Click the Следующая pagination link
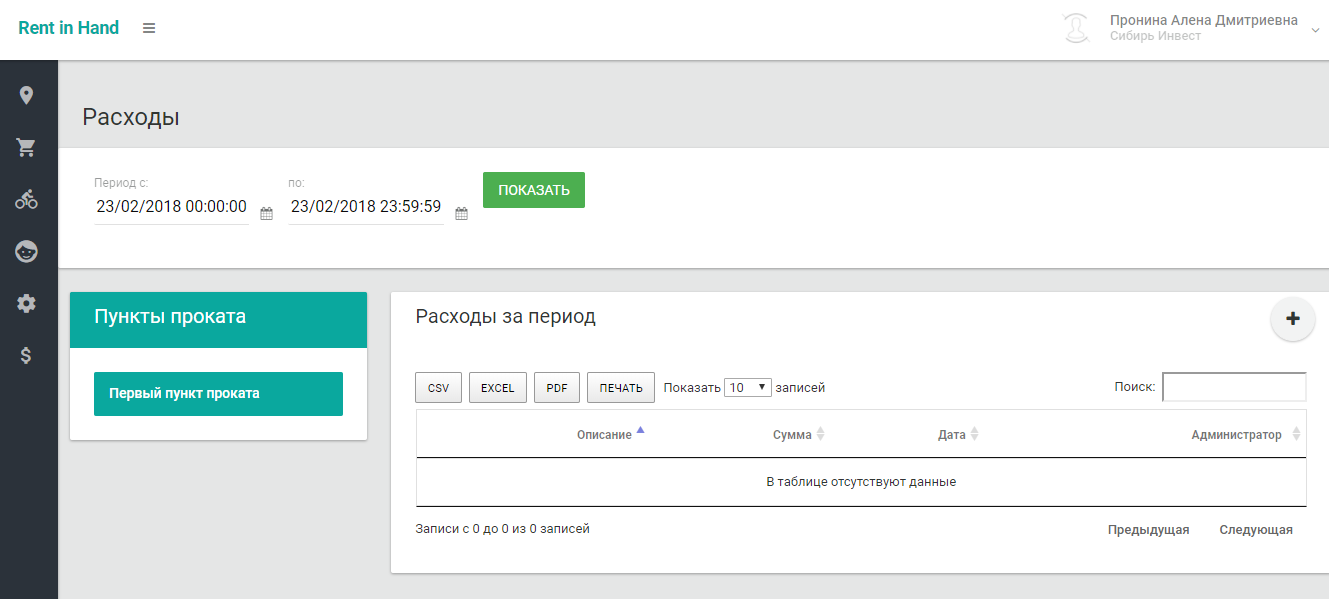The height and width of the screenshot is (599, 1329). (x=1255, y=529)
